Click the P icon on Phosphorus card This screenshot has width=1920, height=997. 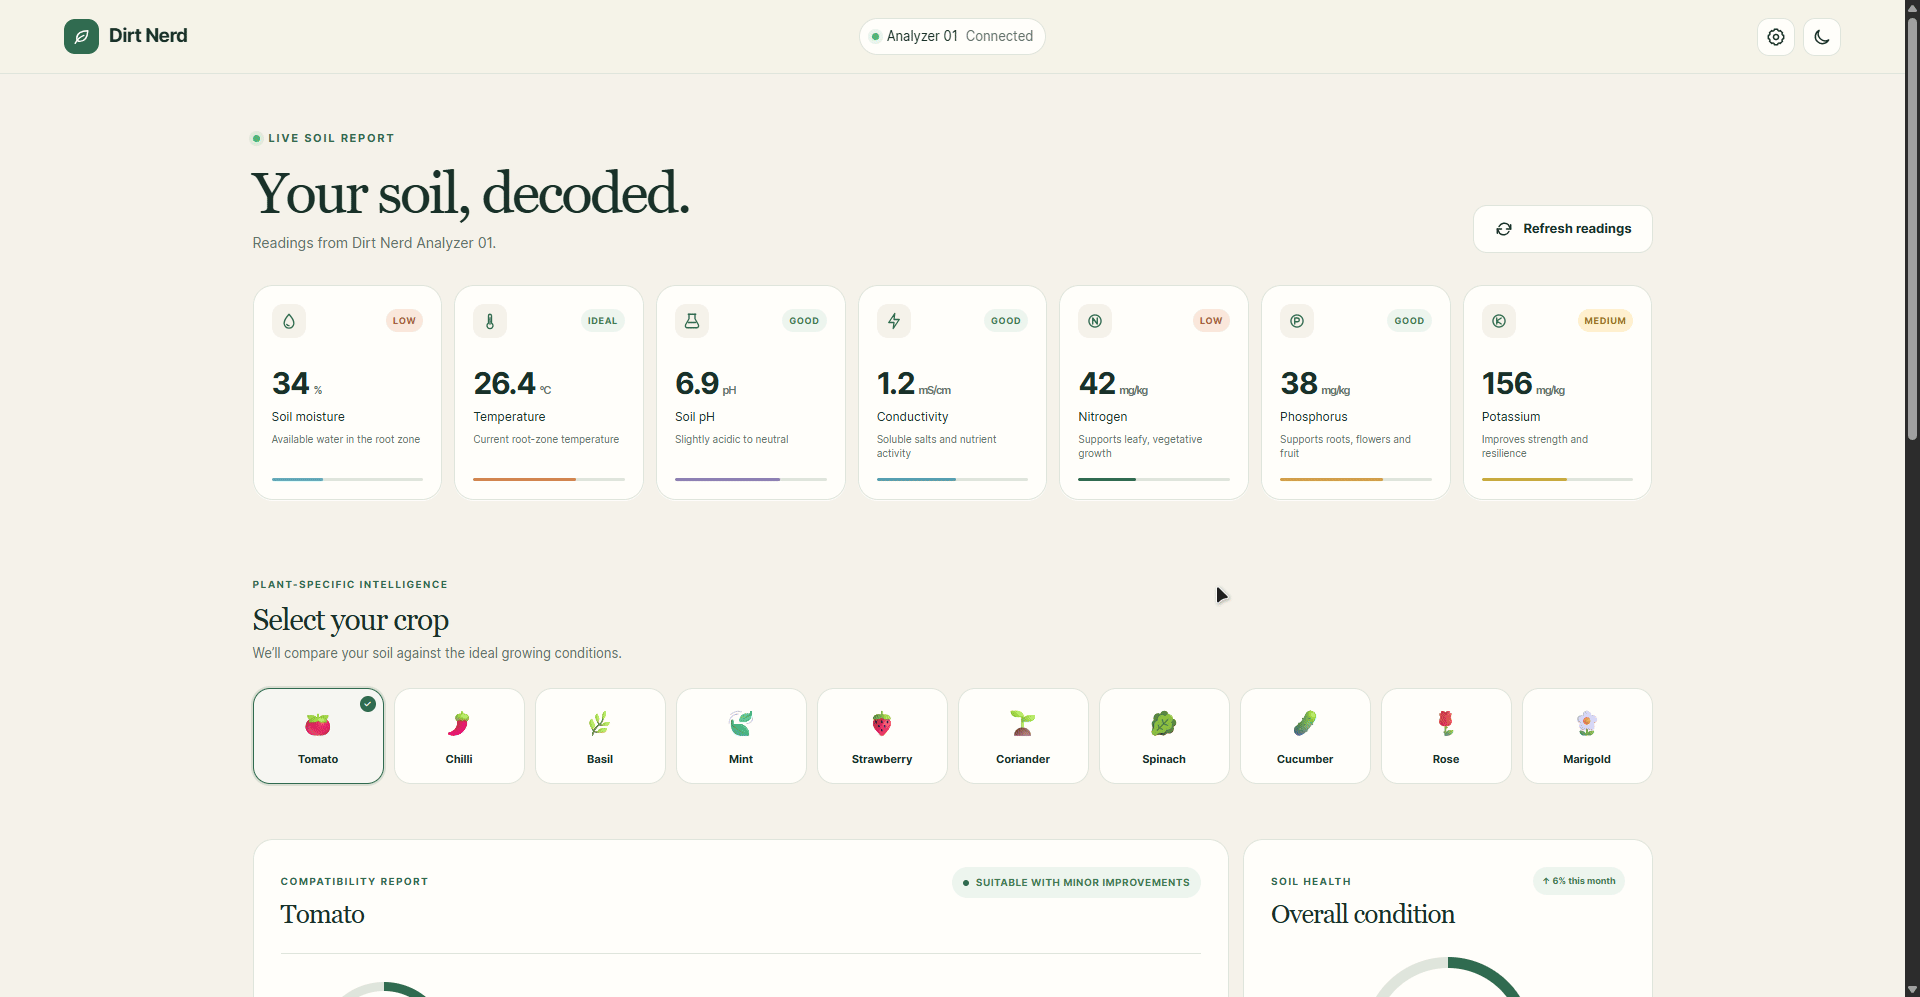pos(1297,321)
